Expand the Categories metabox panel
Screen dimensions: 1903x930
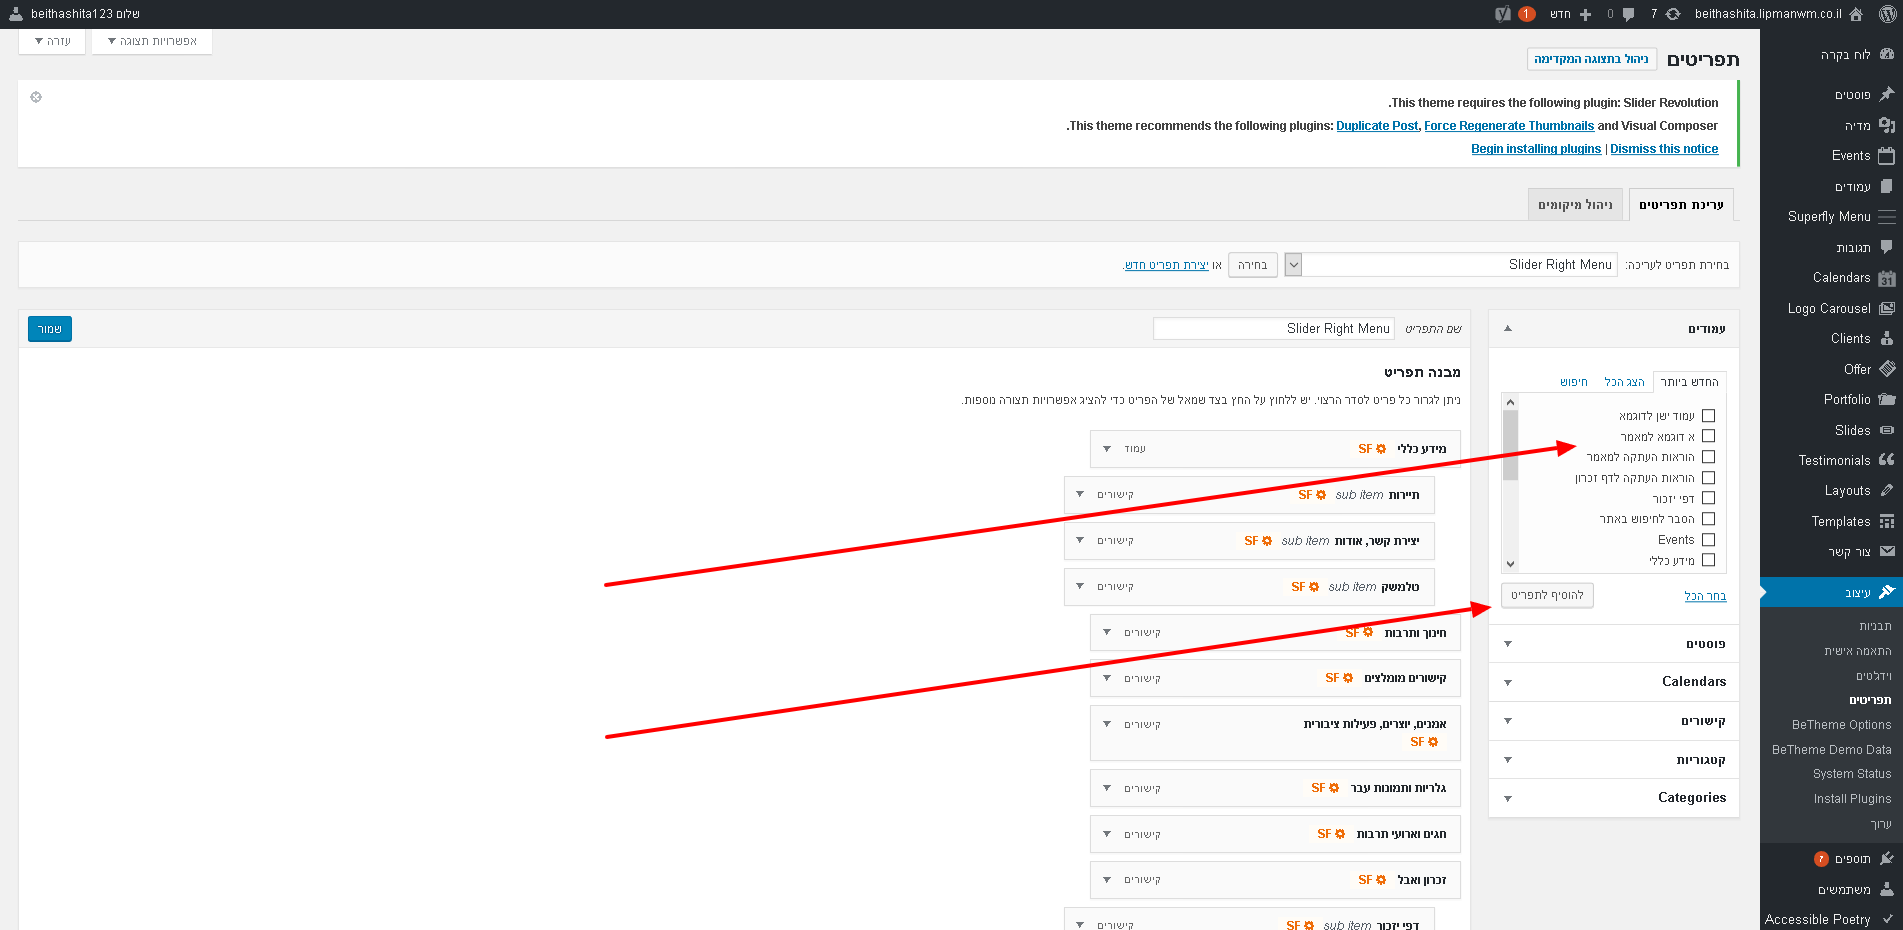tap(1508, 798)
